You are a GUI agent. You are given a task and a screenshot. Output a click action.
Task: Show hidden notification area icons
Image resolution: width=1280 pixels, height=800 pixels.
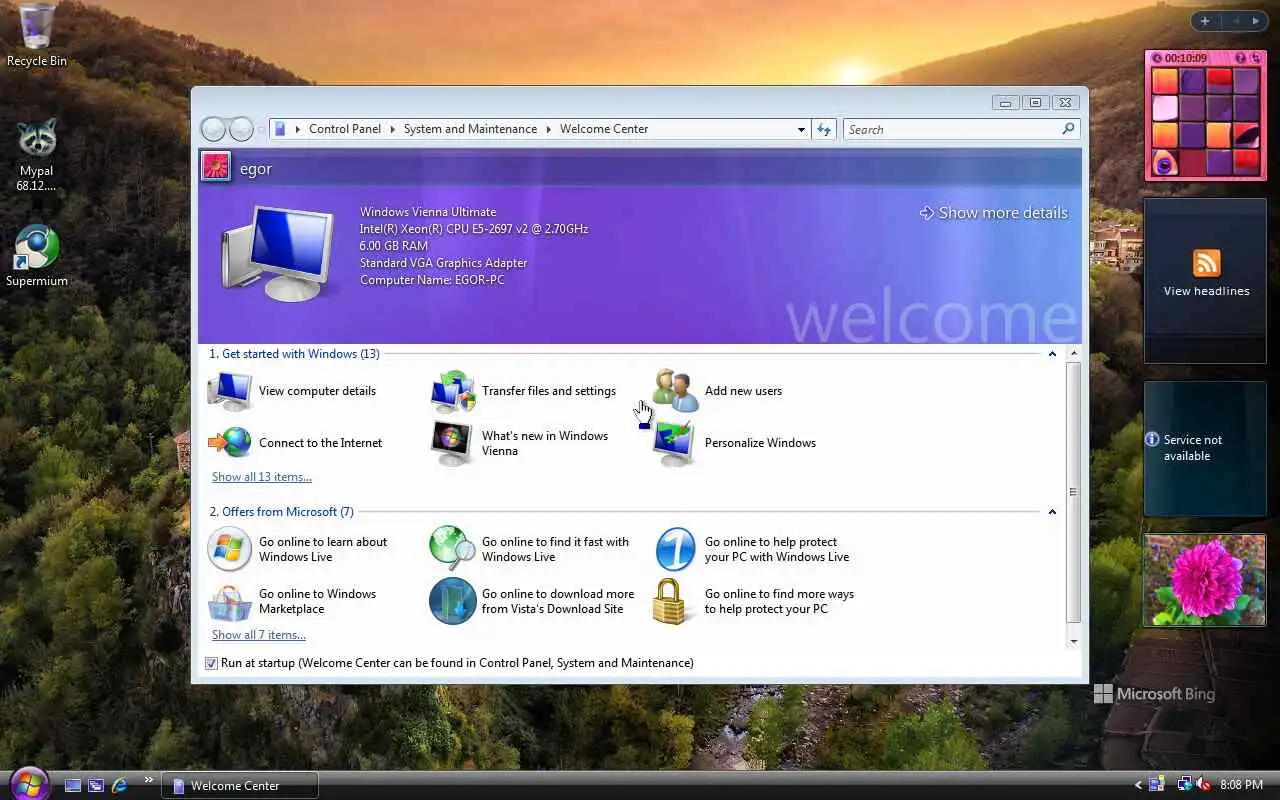[1138, 785]
